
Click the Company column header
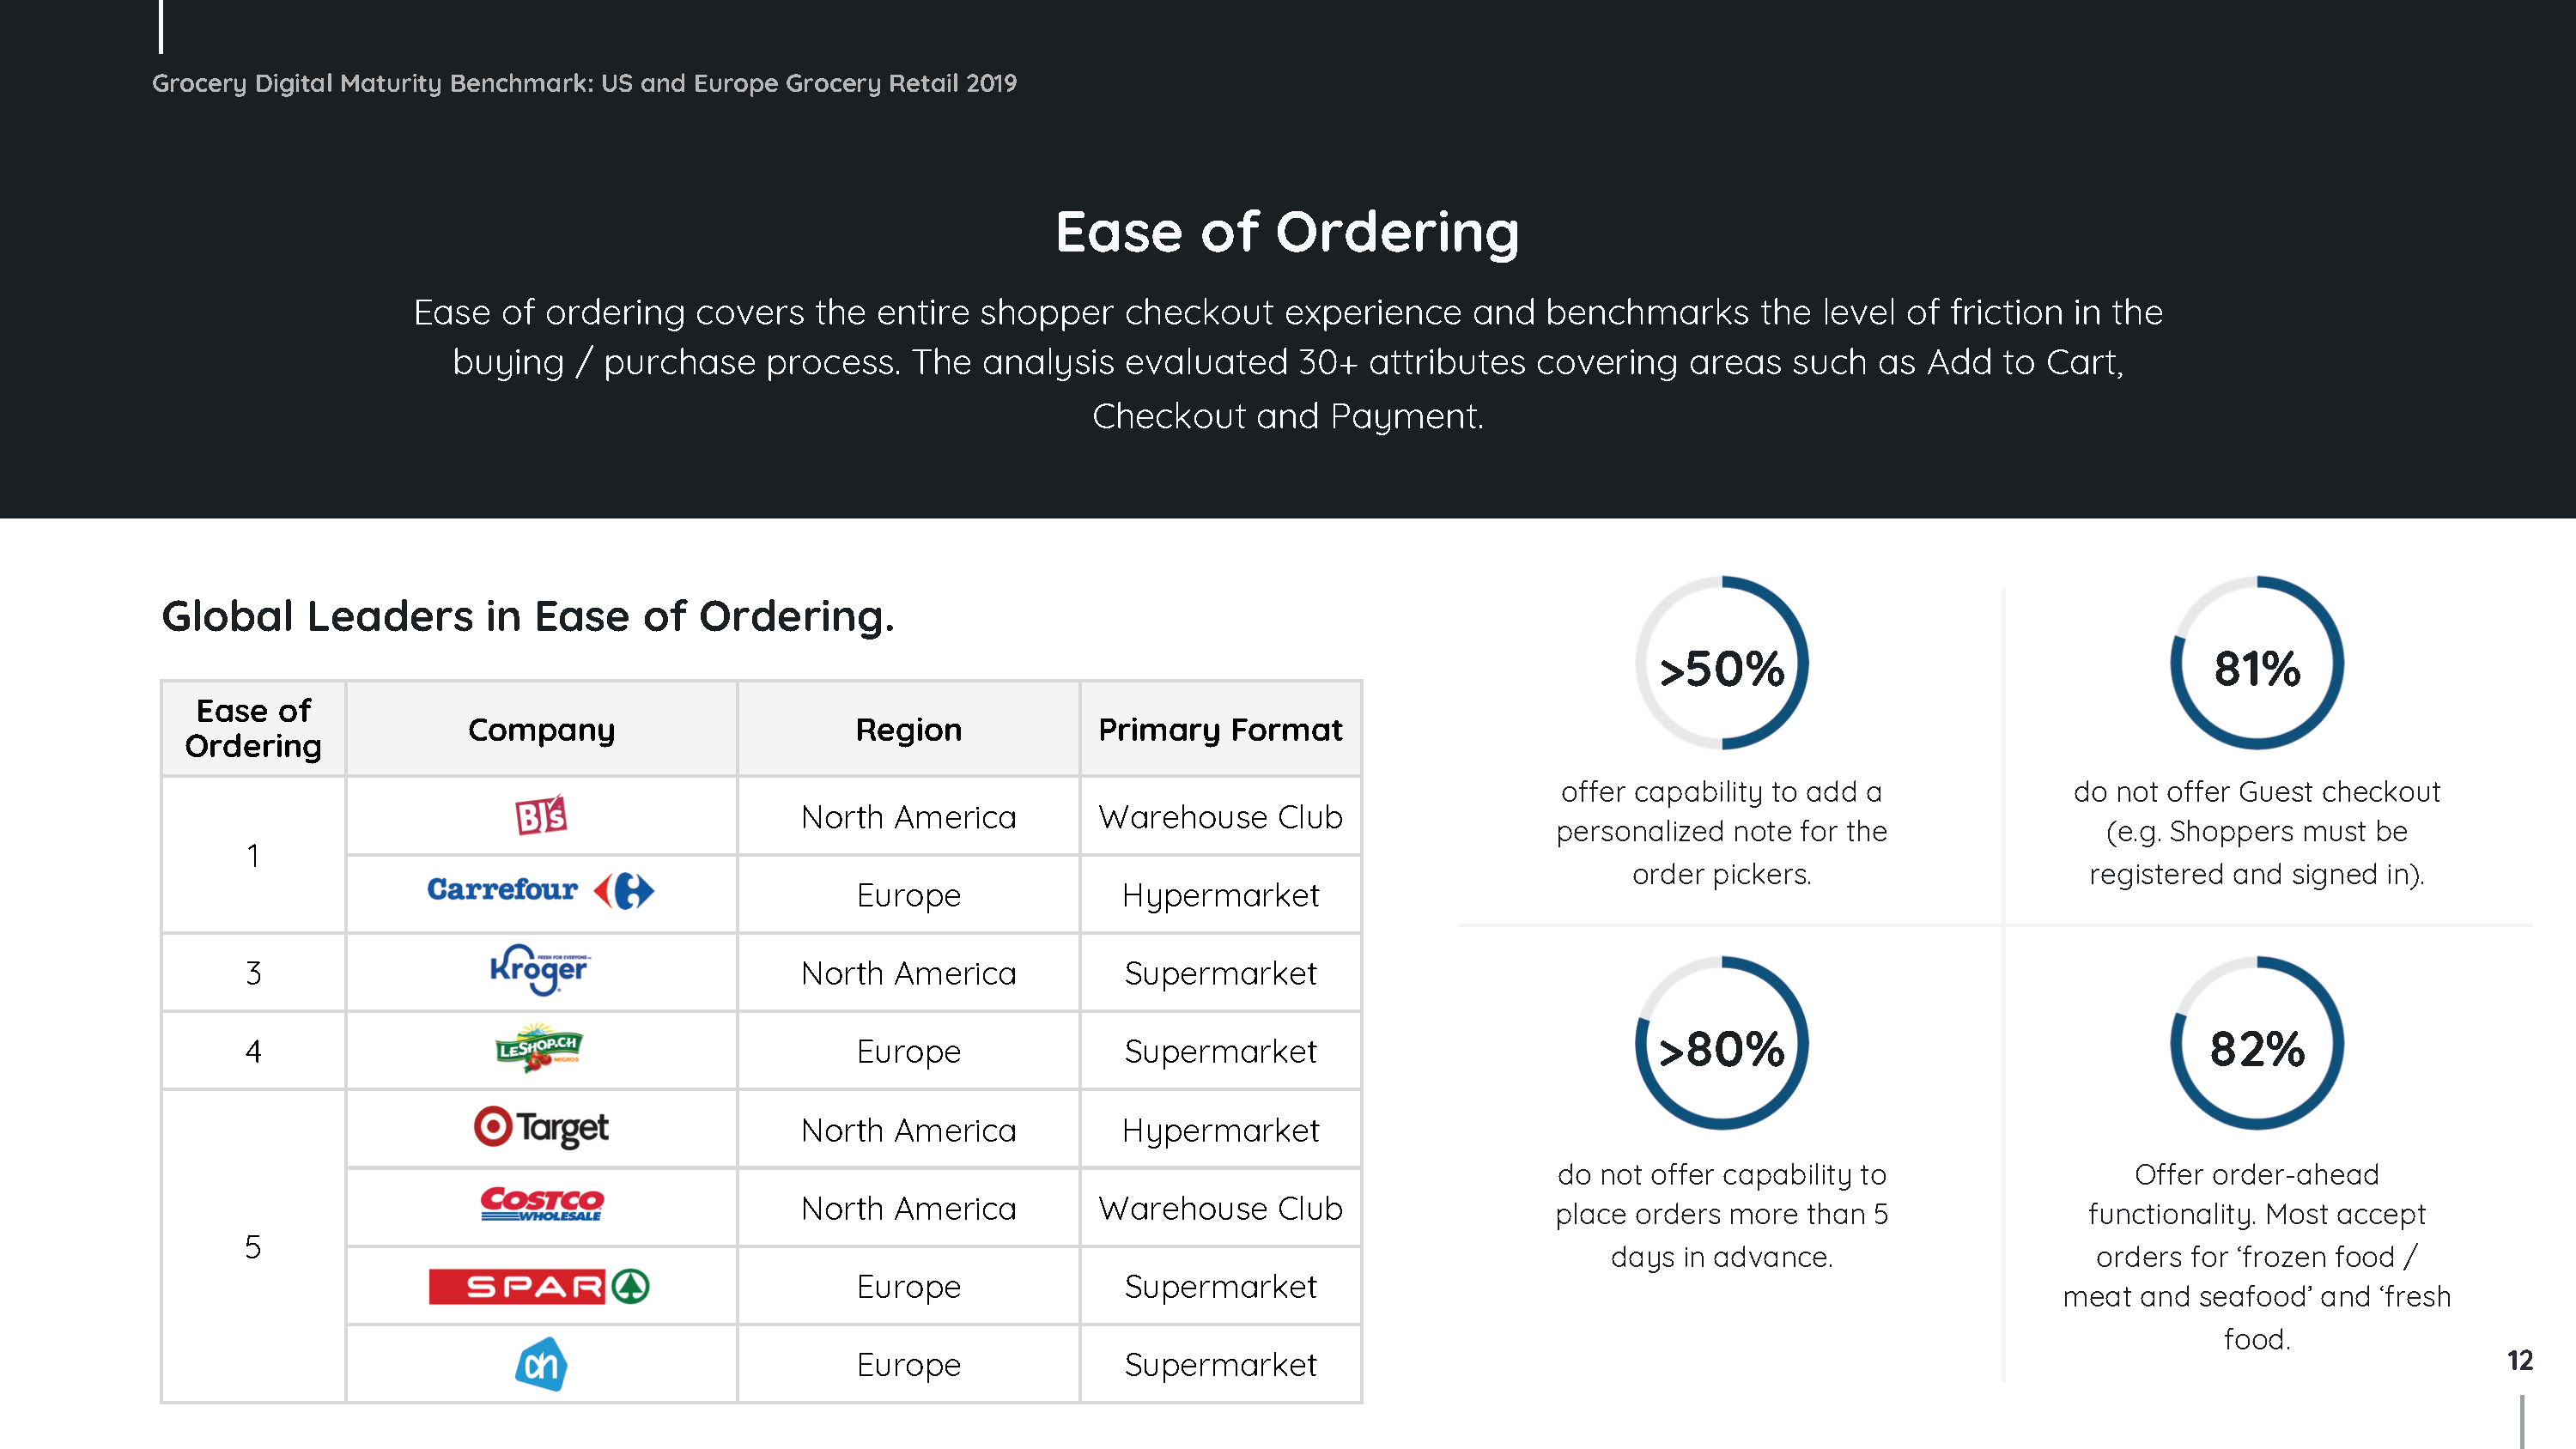pos(541,730)
